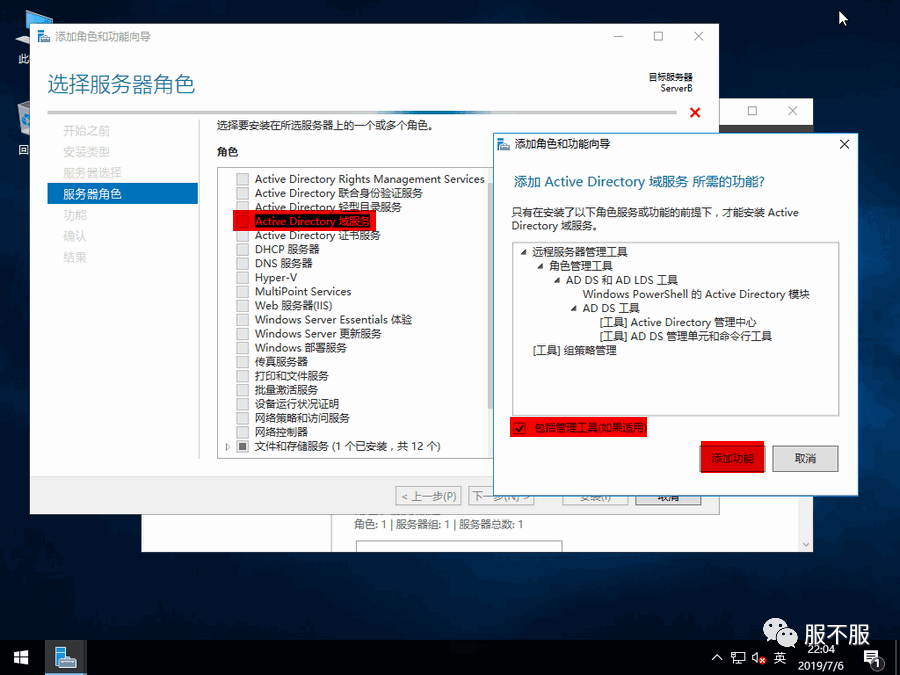900x675 pixels.
Task: Select the [工具] 组策略管理 entry
Action: click(575, 350)
